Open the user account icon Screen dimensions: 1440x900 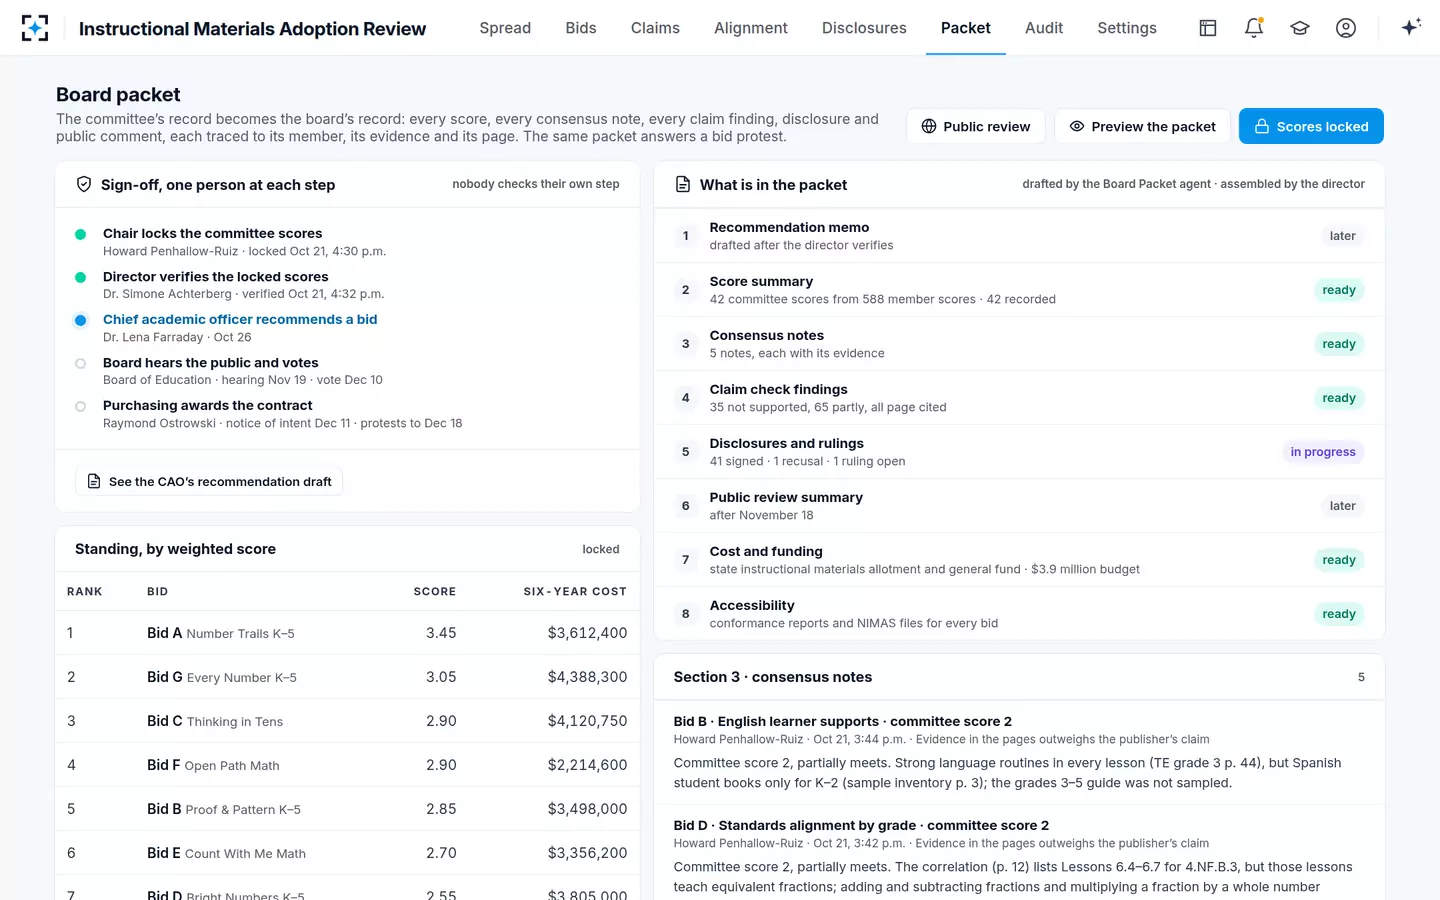point(1346,28)
